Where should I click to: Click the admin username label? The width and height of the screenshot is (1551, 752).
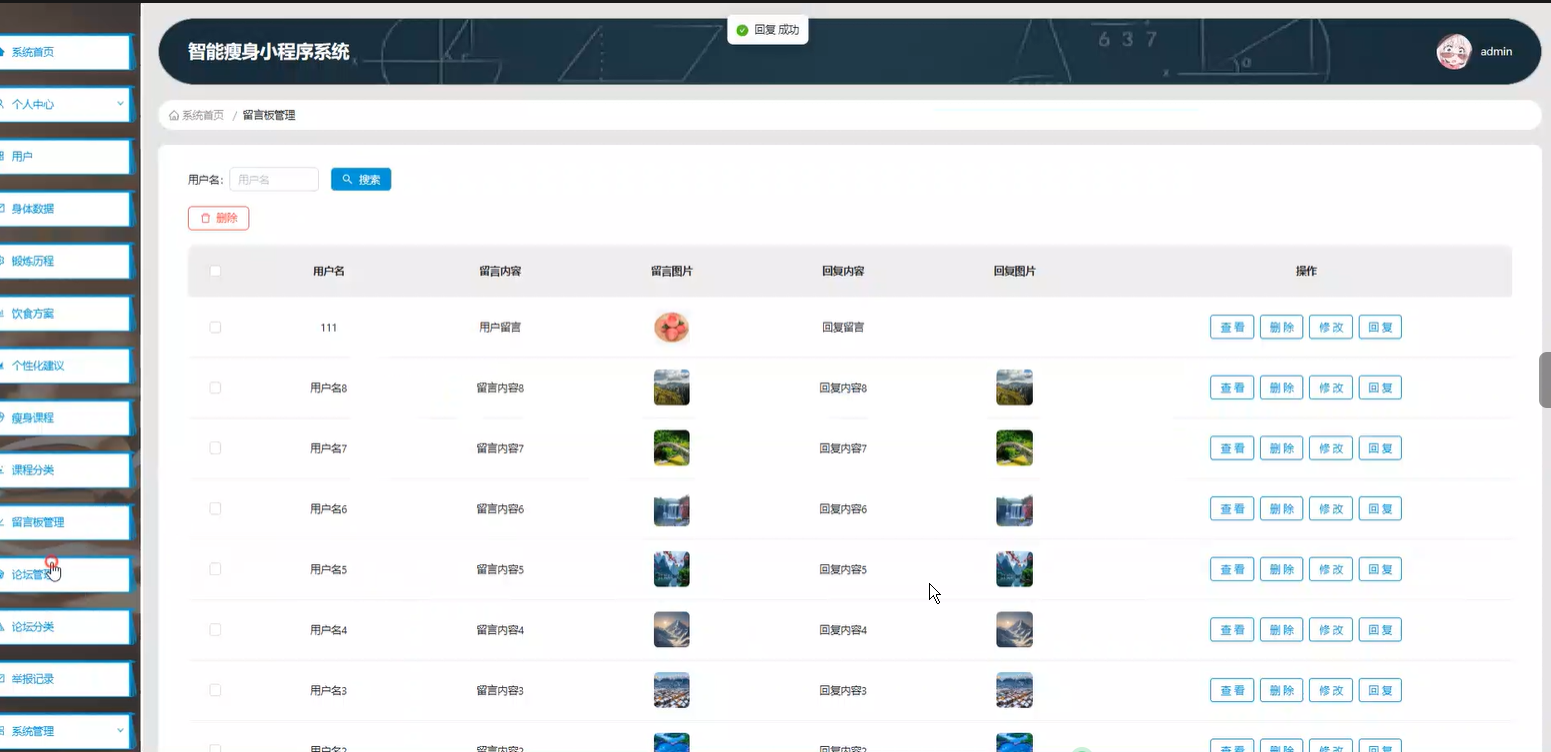(x=1496, y=52)
